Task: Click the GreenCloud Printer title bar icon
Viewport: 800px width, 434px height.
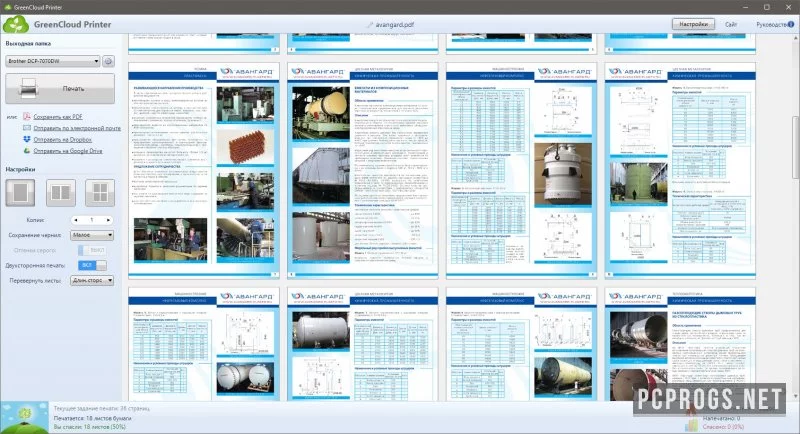Action: (x=7, y=7)
